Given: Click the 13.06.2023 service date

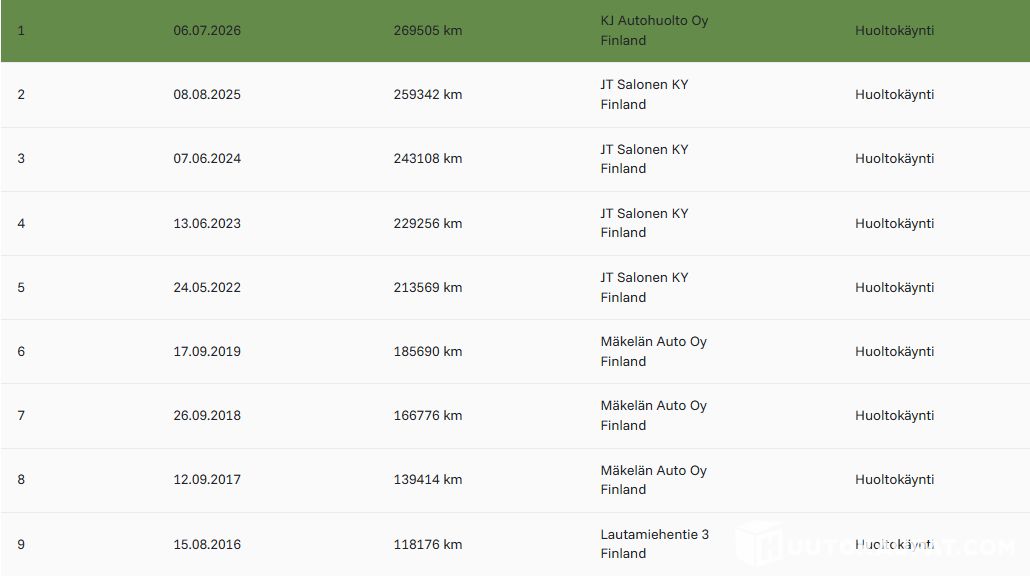Looking at the screenshot, I should (x=207, y=223).
